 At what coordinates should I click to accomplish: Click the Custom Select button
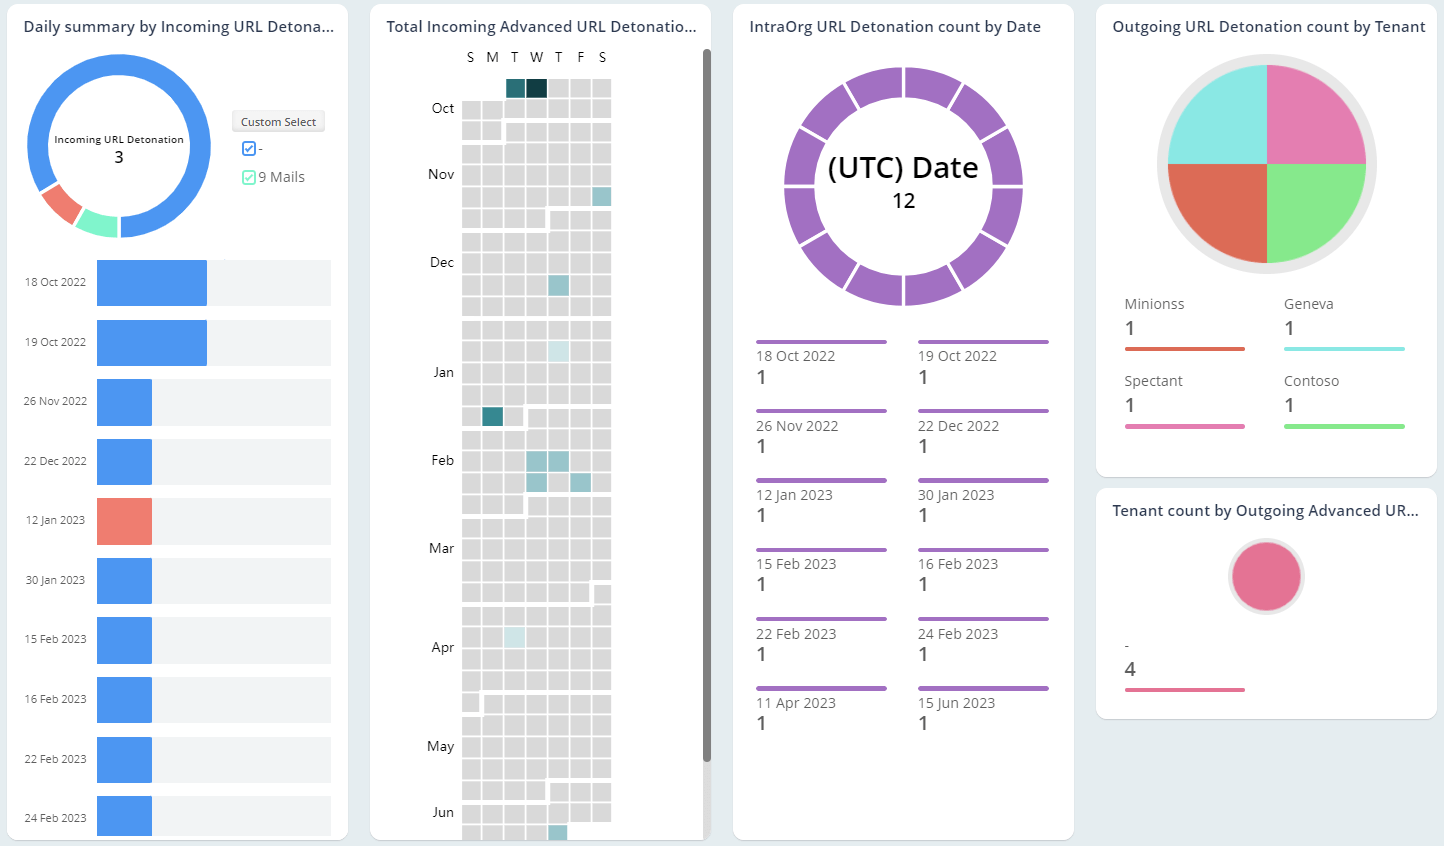tap(278, 121)
